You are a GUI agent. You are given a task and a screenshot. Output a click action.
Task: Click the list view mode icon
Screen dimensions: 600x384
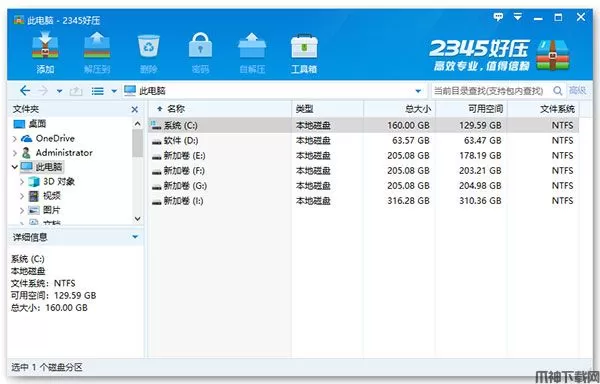point(98,91)
